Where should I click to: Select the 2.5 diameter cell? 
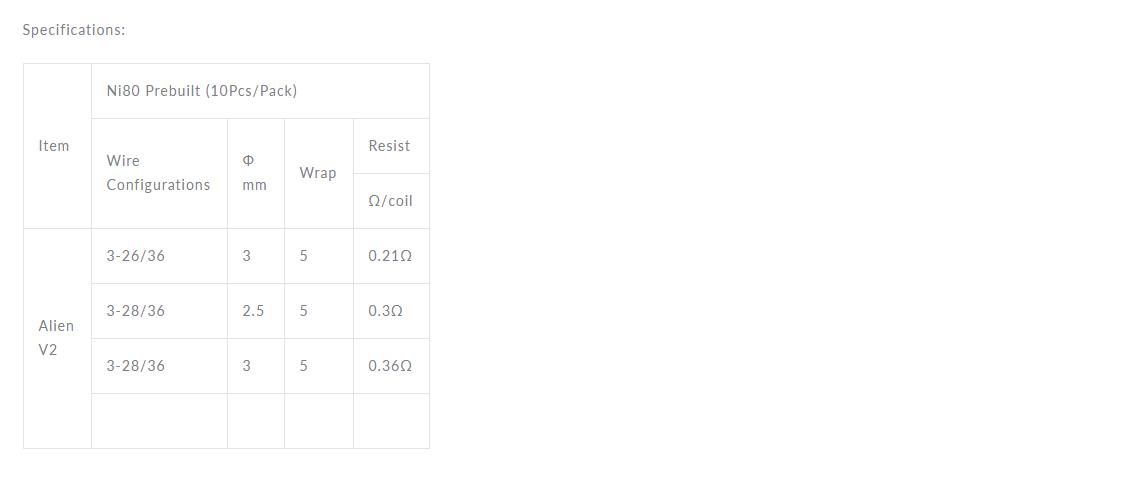pos(253,311)
